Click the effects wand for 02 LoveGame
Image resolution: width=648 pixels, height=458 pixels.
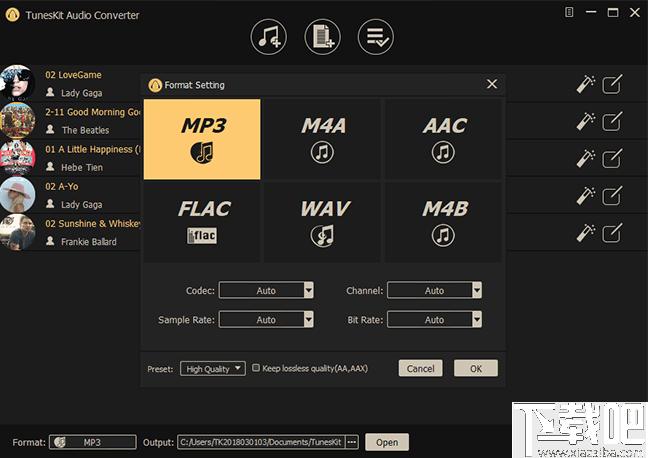(586, 84)
